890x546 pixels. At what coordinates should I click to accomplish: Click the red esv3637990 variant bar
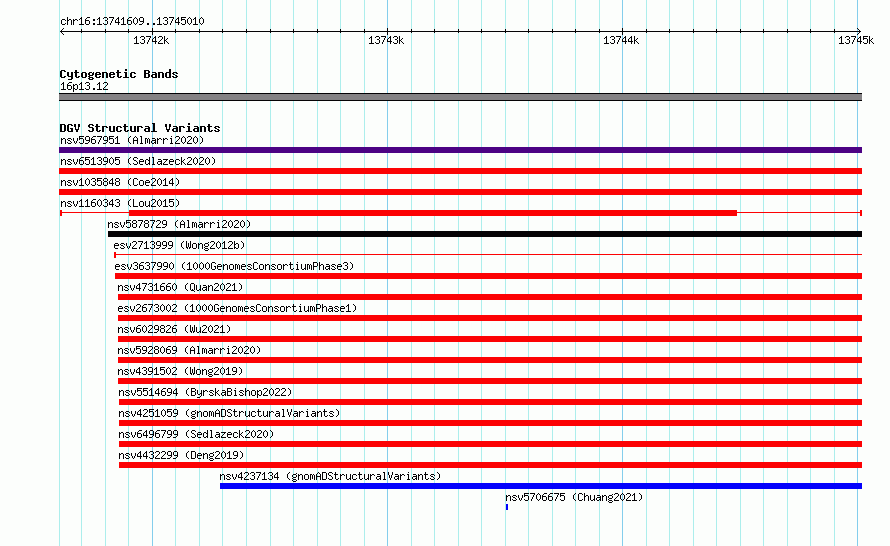[488, 276]
